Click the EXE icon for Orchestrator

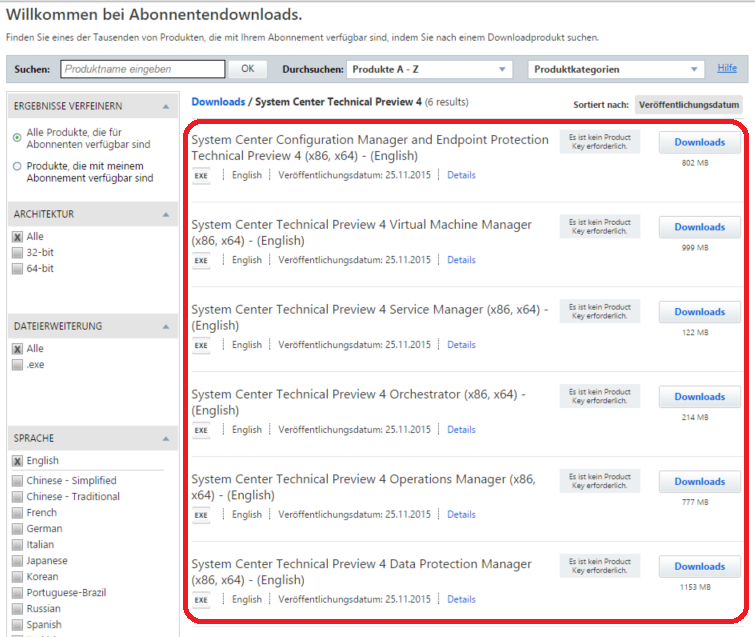point(201,430)
